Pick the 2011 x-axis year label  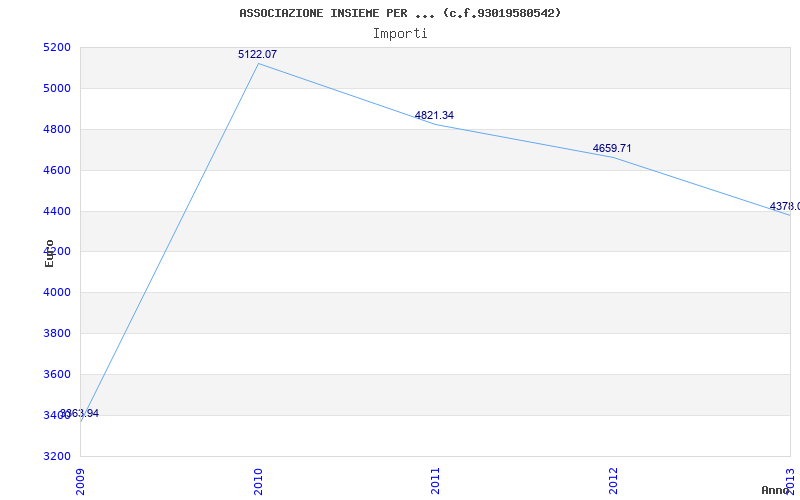tap(436, 479)
